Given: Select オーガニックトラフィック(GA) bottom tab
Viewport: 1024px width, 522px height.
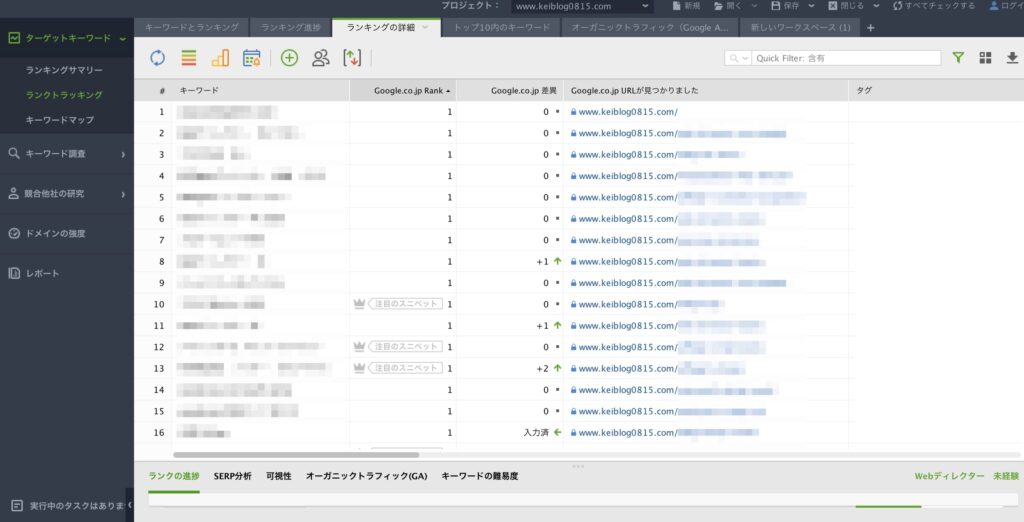Looking at the screenshot, I should [366, 476].
